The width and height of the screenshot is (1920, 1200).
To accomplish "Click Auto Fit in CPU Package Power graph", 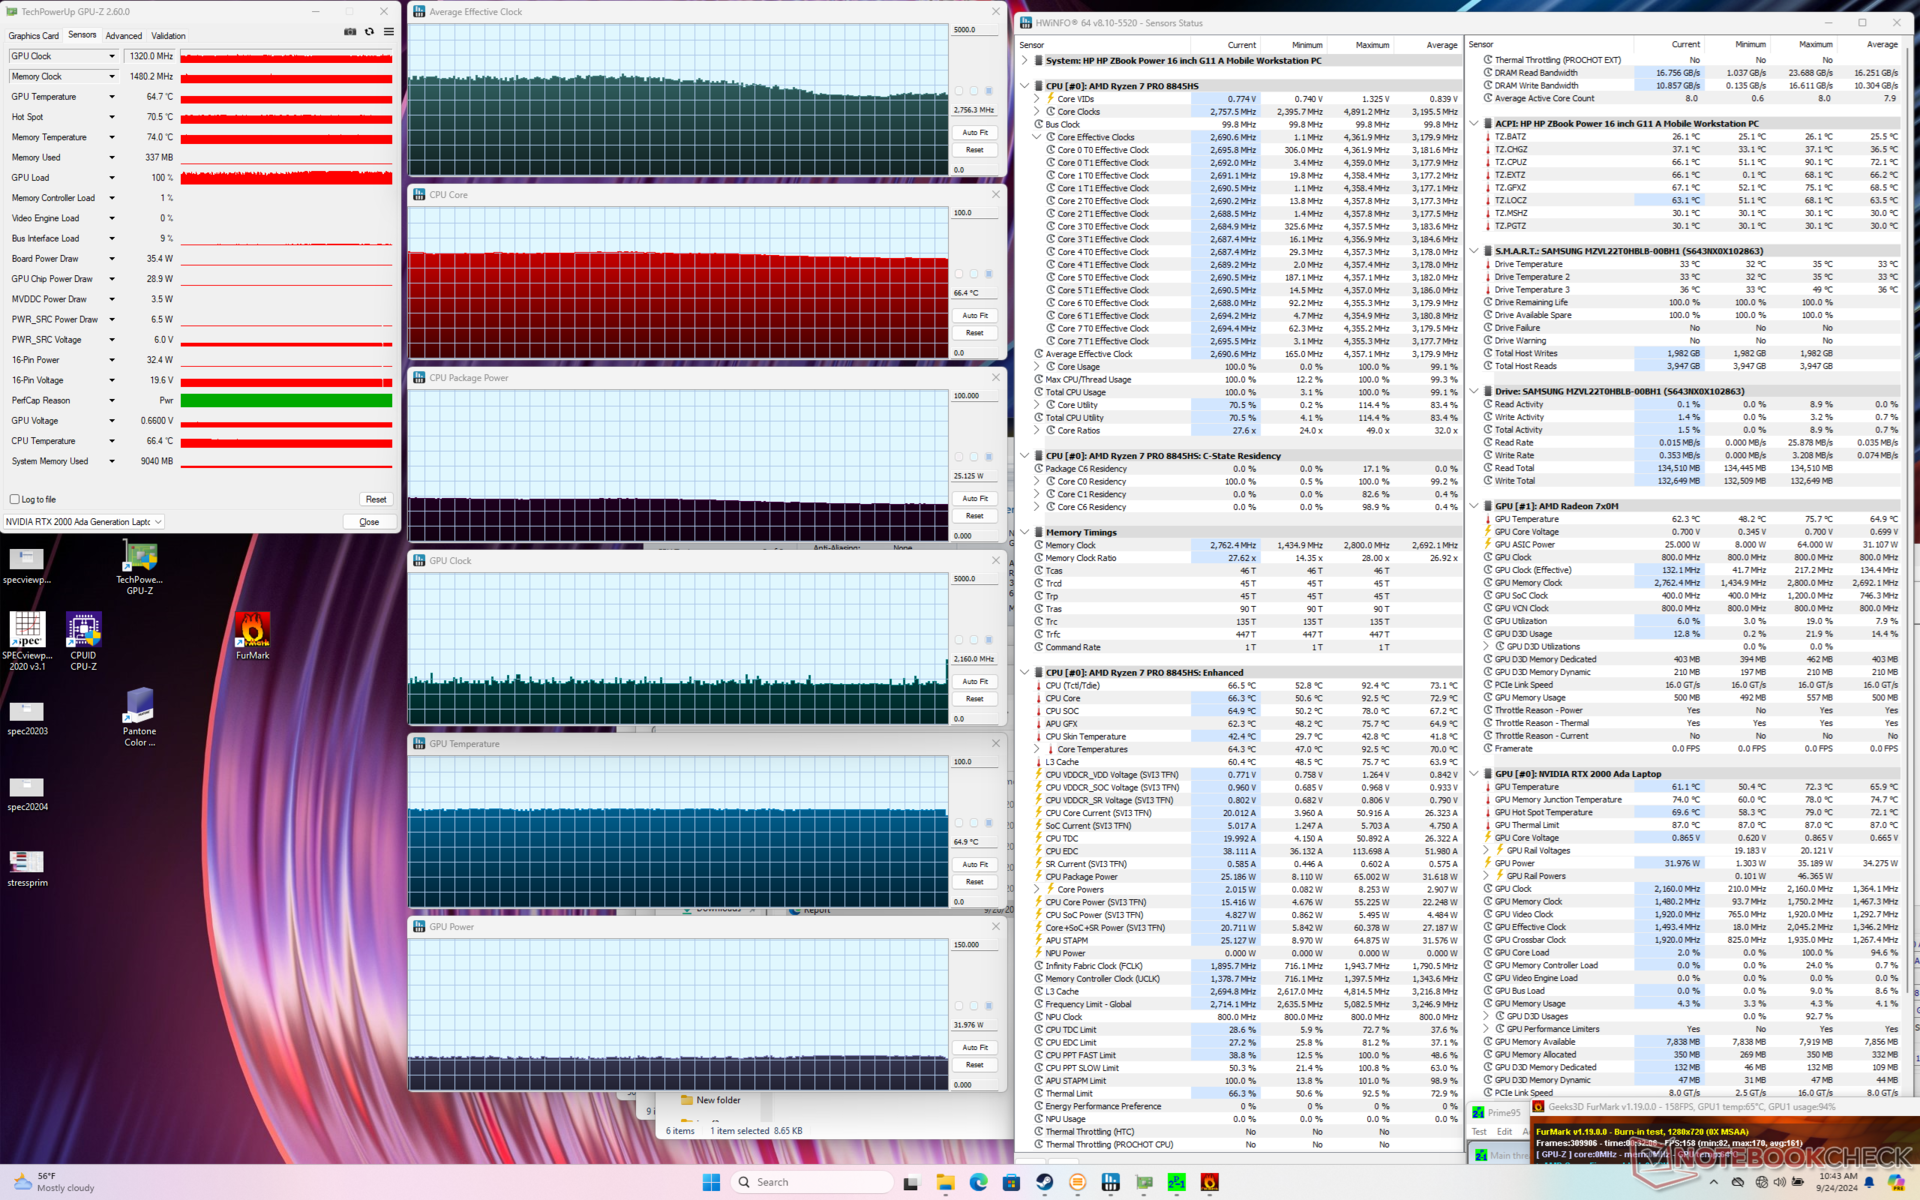I will point(975,498).
